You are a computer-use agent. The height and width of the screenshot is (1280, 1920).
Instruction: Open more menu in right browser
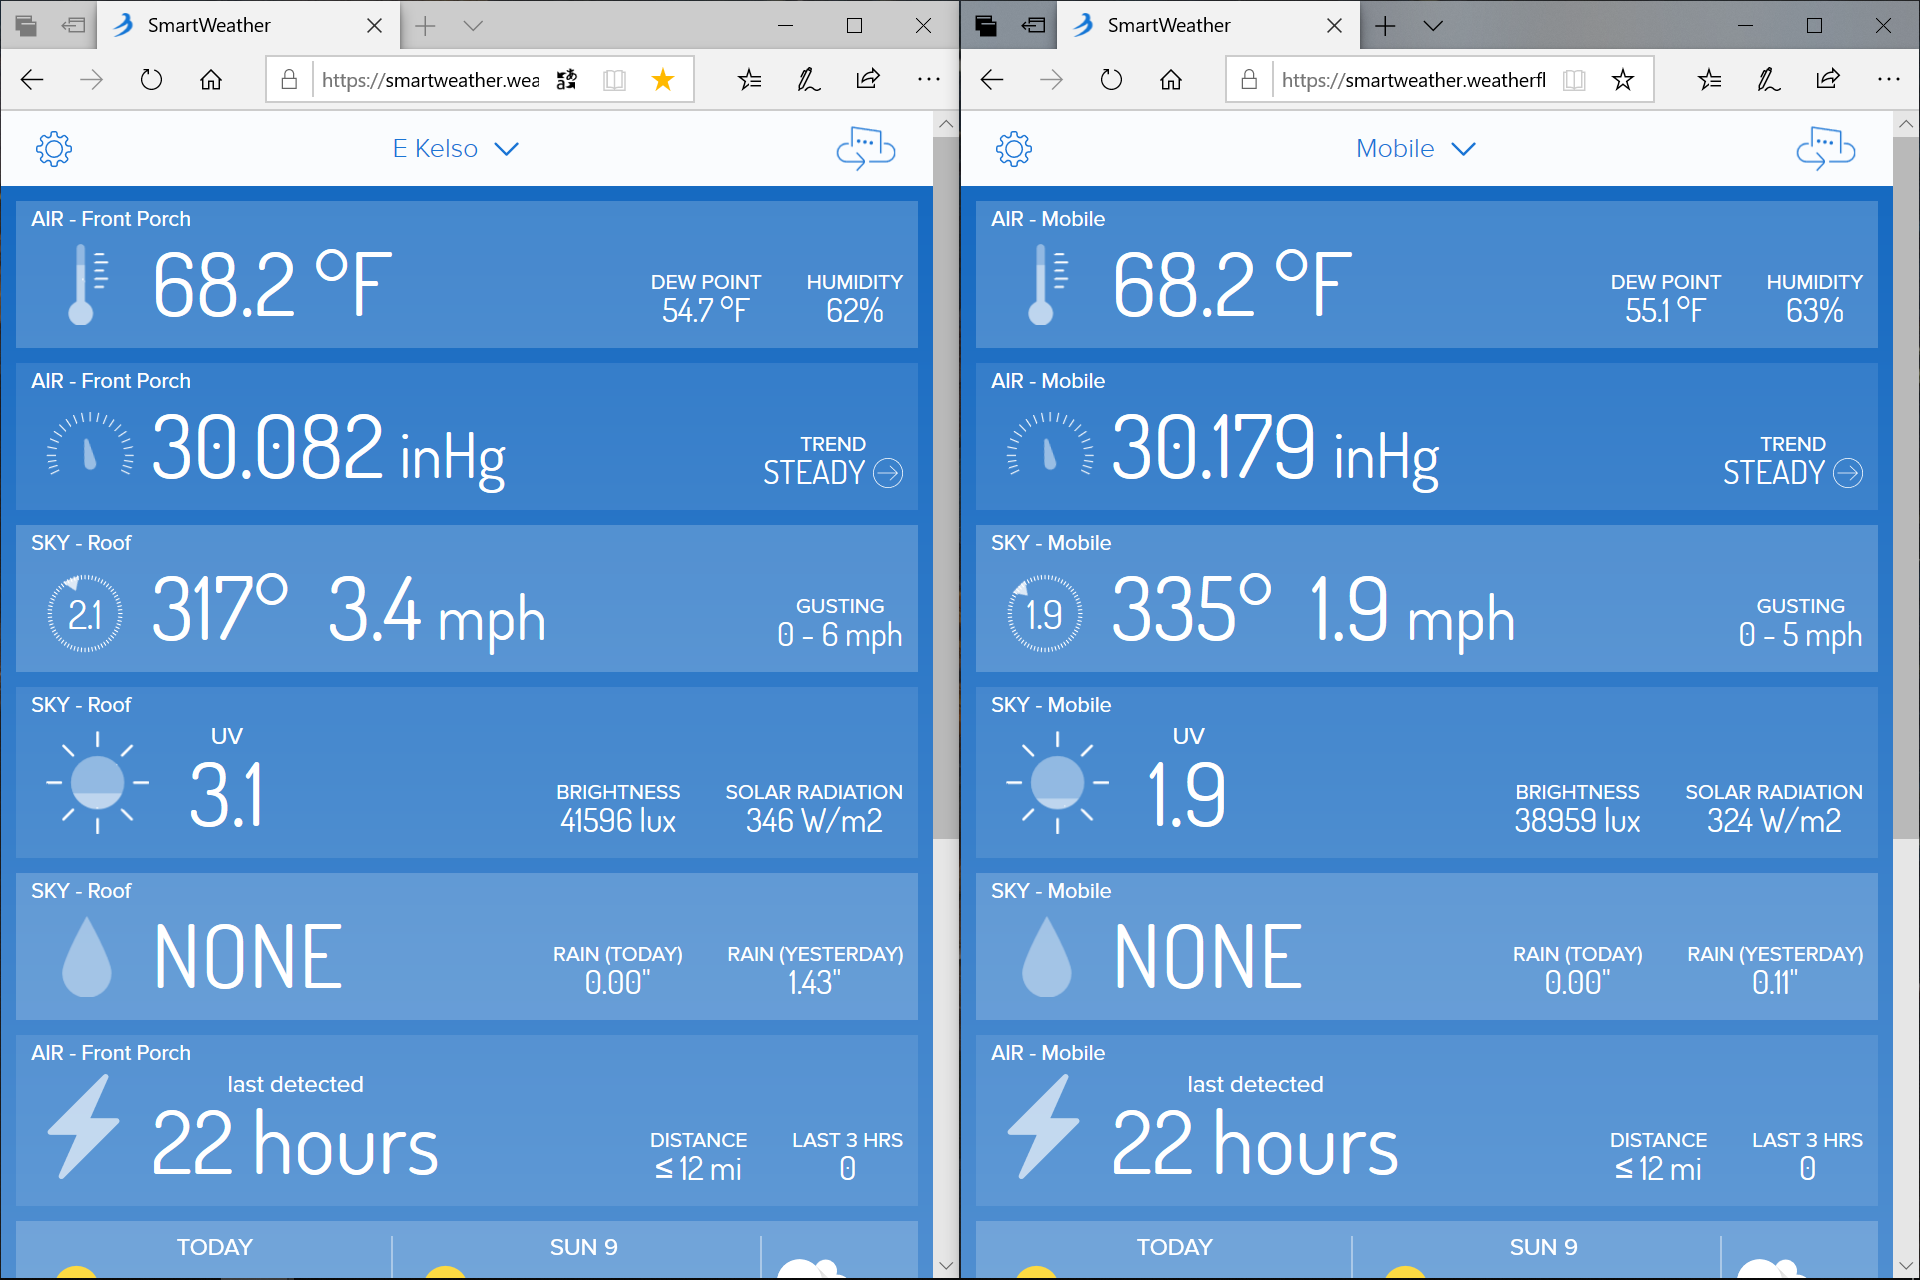pos(1888,80)
